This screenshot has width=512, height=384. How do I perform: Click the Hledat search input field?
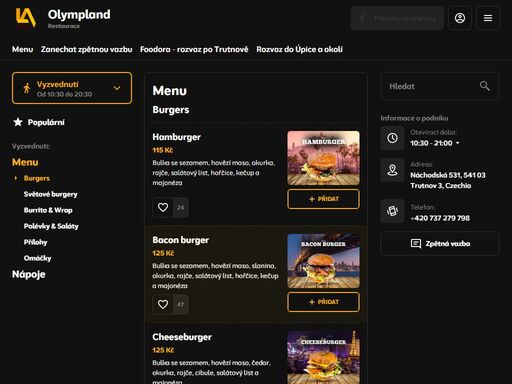pyautogui.click(x=440, y=86)
